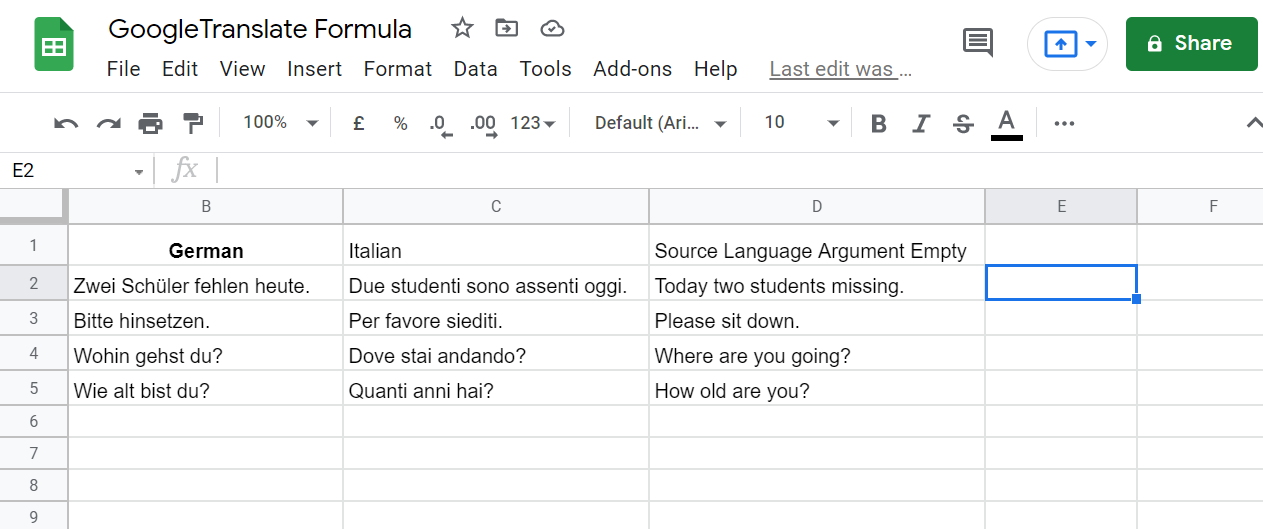This screenshot has width=1263, height=529.
Task: Open comment history speech bubble
Action: tap(977, 43)
